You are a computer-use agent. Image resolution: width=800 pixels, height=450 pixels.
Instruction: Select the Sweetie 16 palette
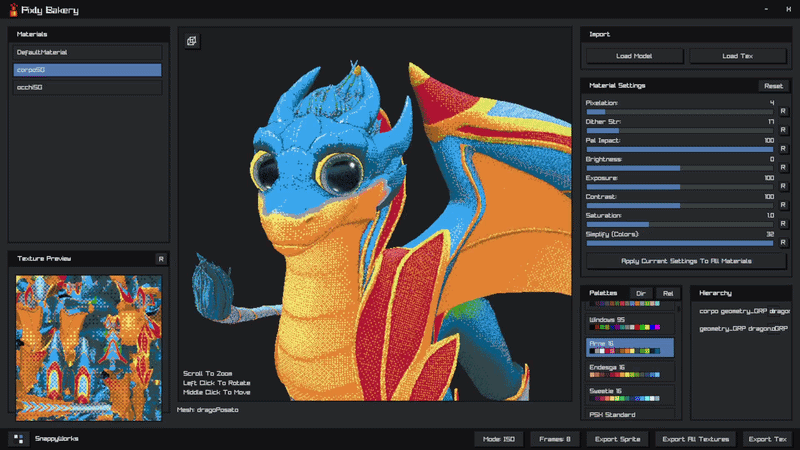tap(630, 395)
